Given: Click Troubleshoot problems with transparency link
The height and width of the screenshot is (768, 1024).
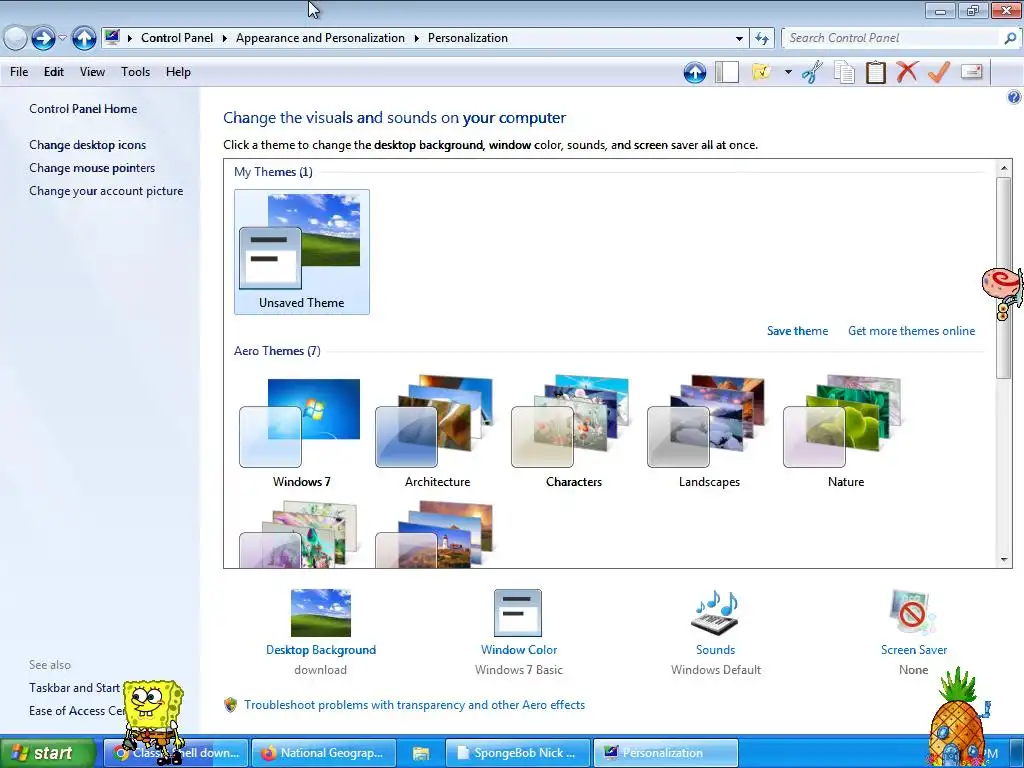Looking at the screenshot, I should tap(414, 705).
